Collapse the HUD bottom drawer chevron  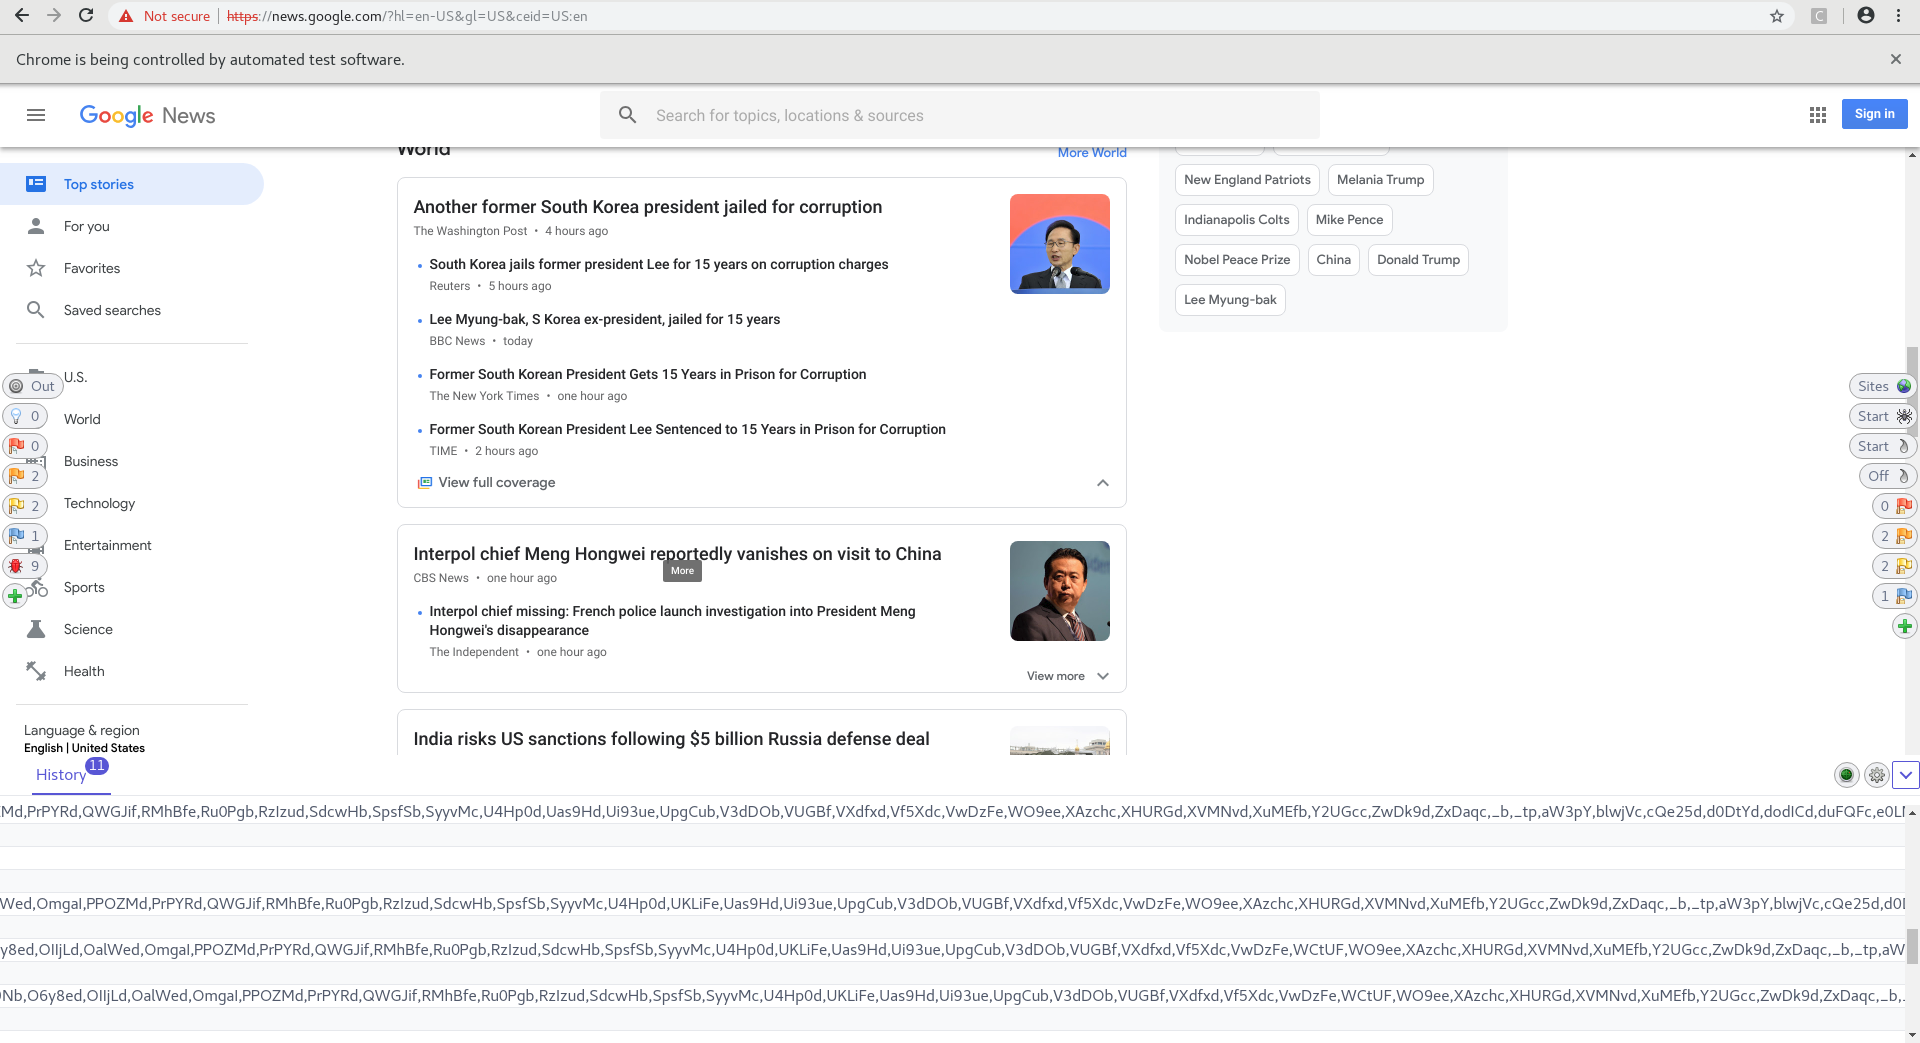click(x=1906, y=774)
